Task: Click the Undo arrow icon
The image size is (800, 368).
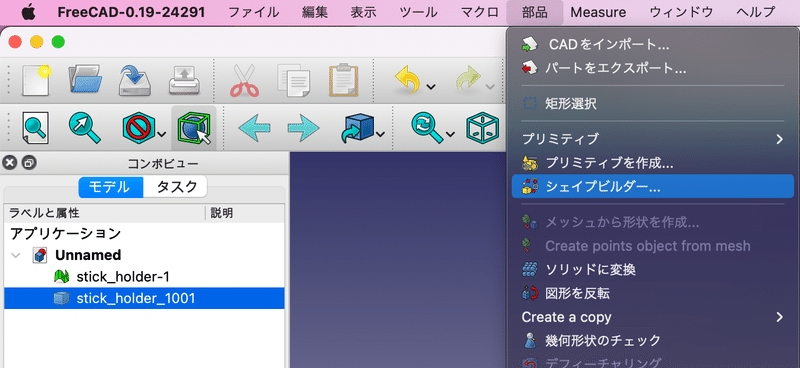Action: (x=408, y=81)
